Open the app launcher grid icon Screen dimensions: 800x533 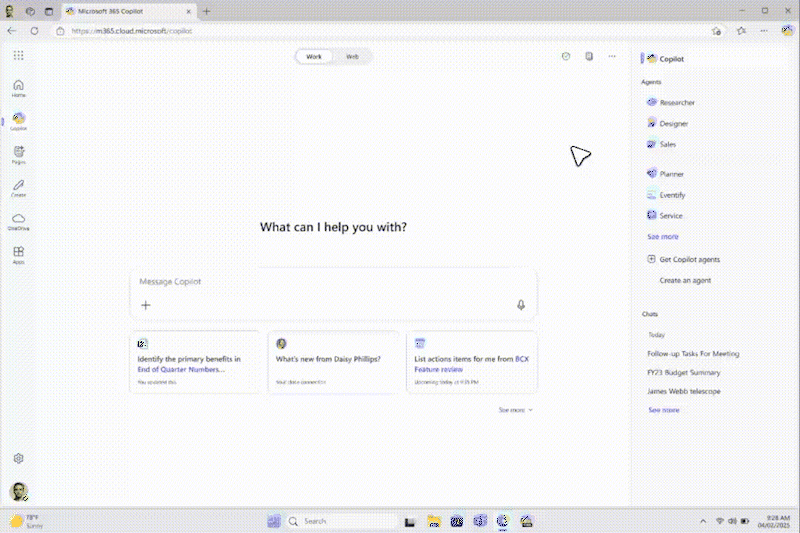tap(18, 55)
